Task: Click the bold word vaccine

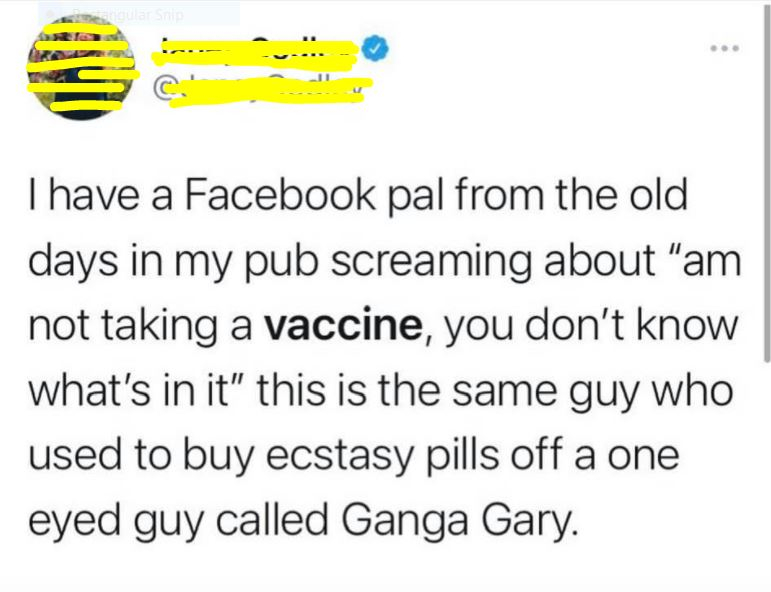Action: pyautogui.click(x=343, y=325)
